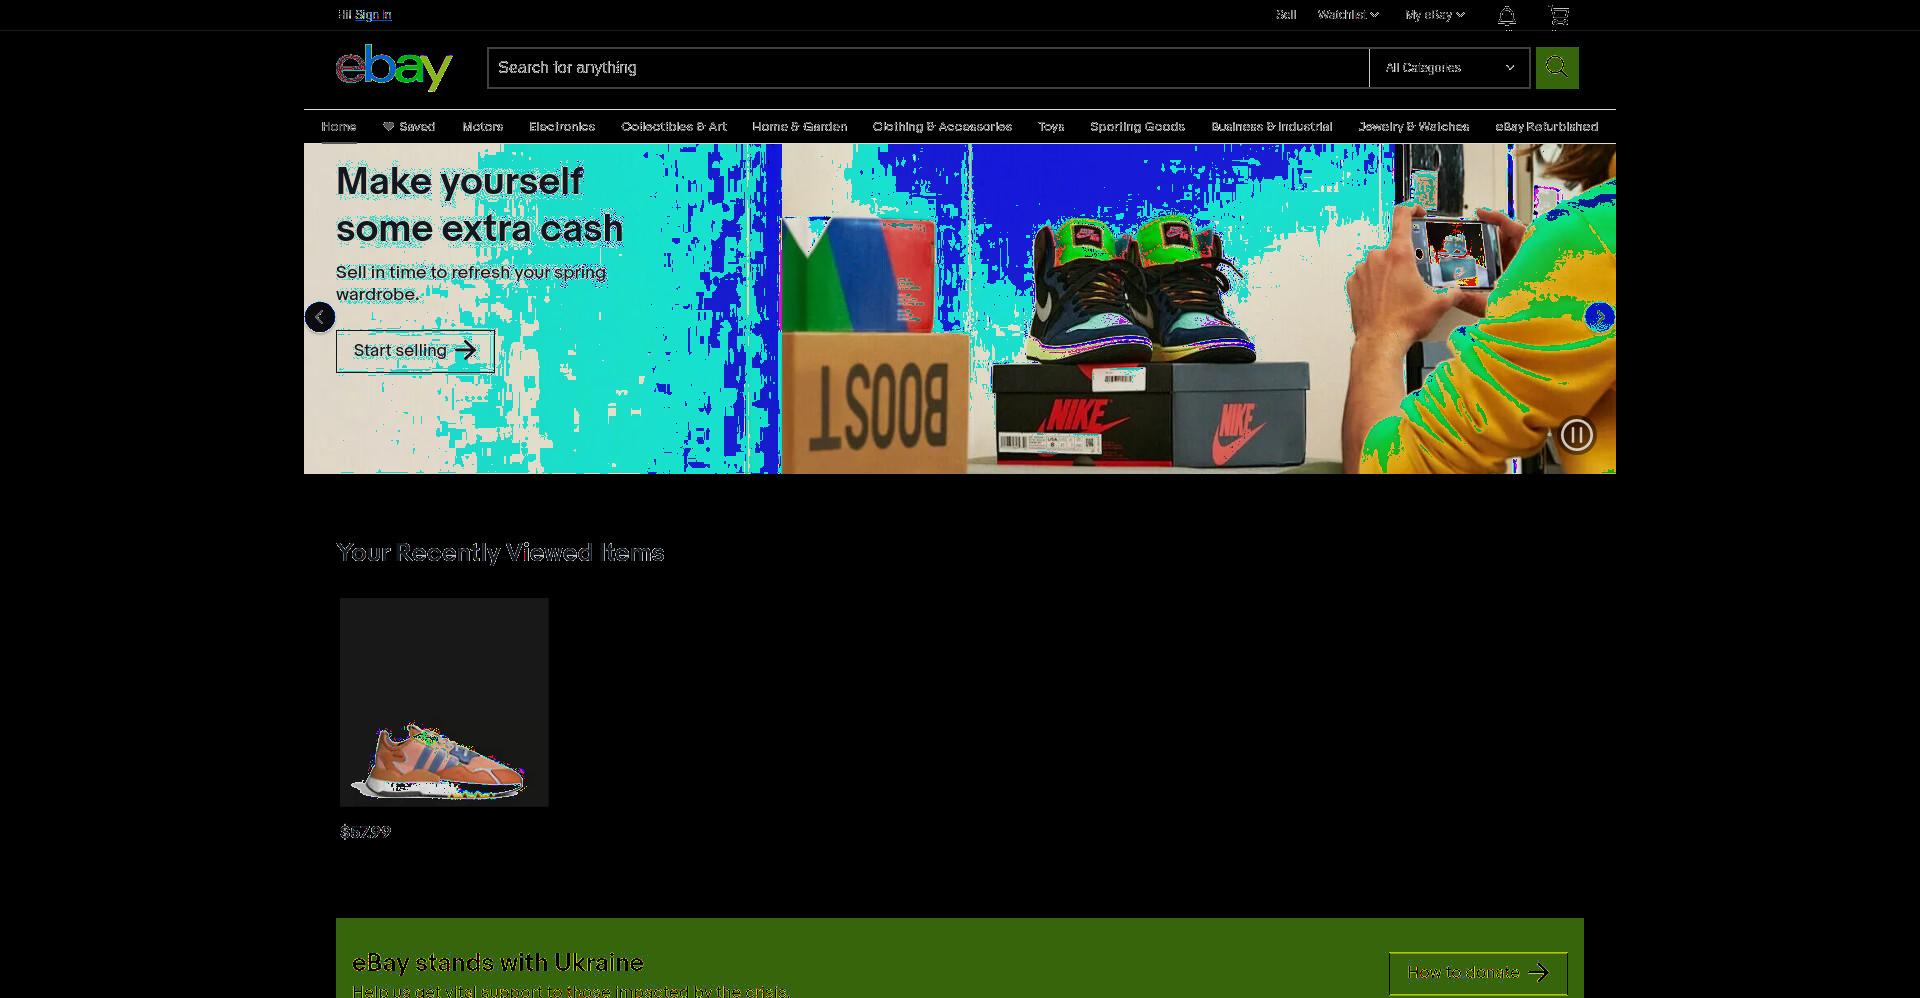Open the Toys category

coord(1051,127)
